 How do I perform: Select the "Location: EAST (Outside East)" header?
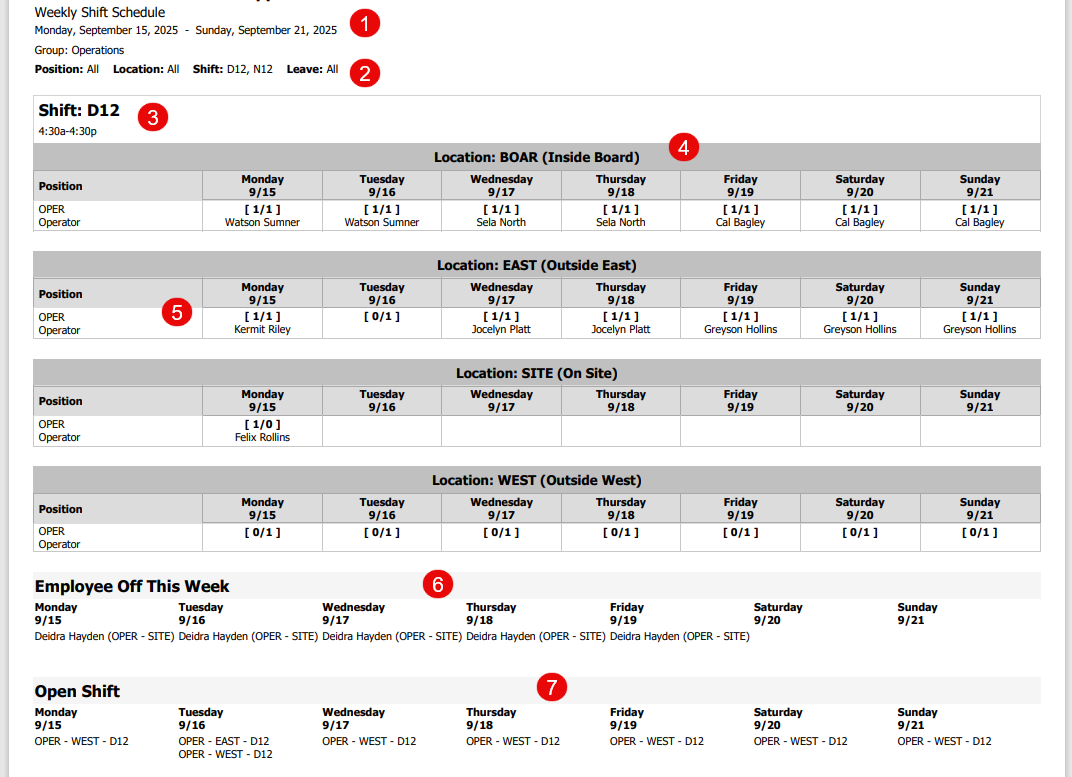click(537, 265)
